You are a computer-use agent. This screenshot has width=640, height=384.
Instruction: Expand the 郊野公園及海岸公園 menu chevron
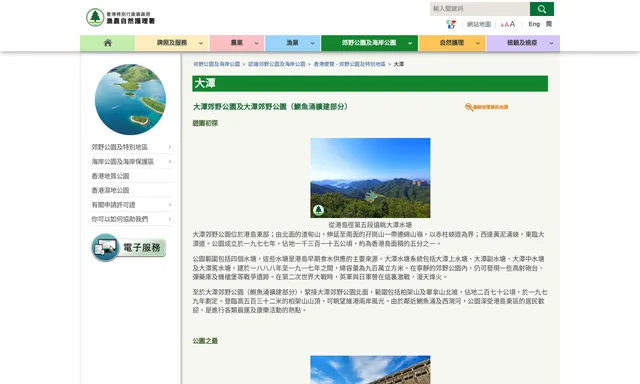[x=410, y=43]
